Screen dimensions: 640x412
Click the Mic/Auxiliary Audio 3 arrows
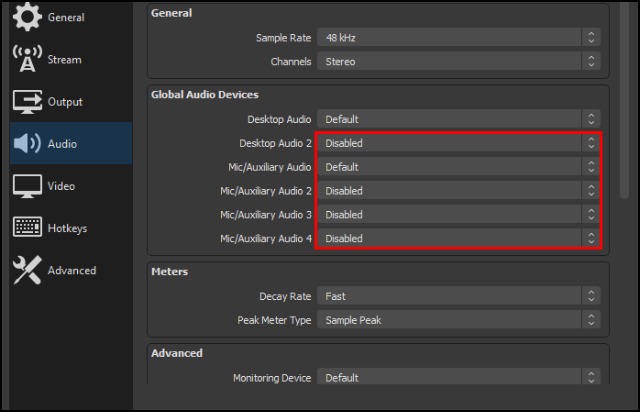[591, 214]
